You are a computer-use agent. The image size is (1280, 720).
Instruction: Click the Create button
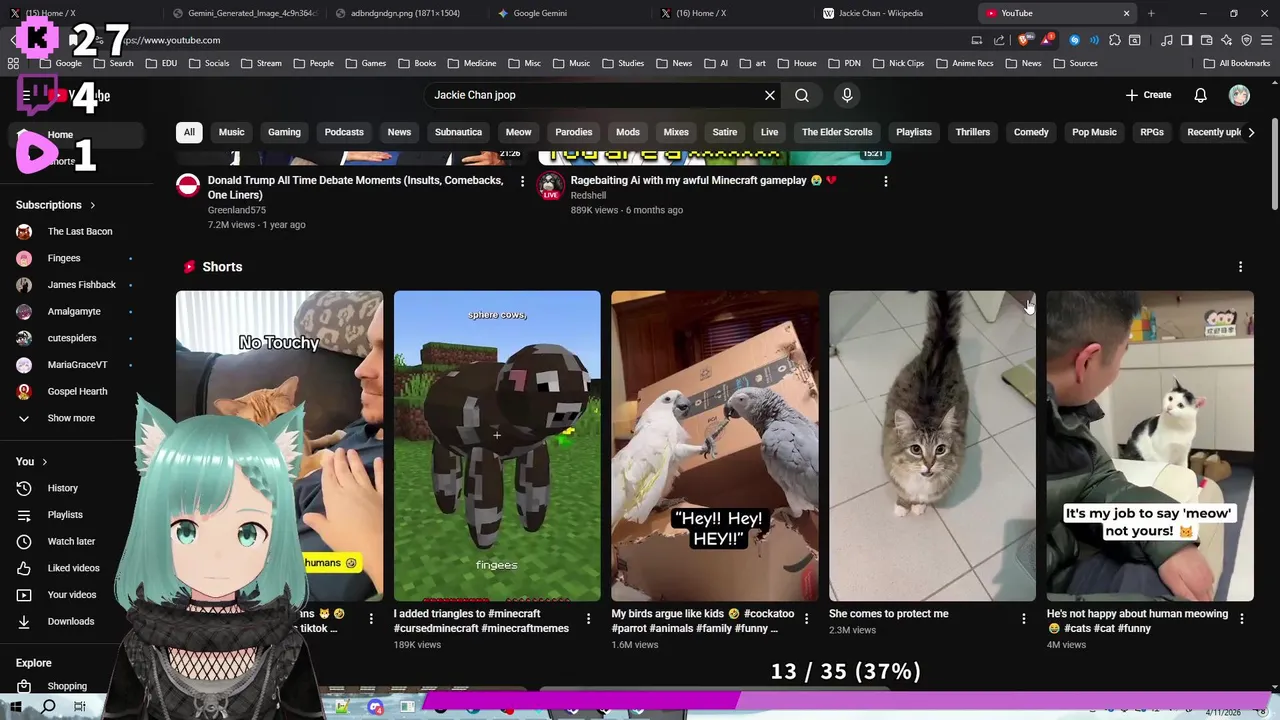[1148, 95]
